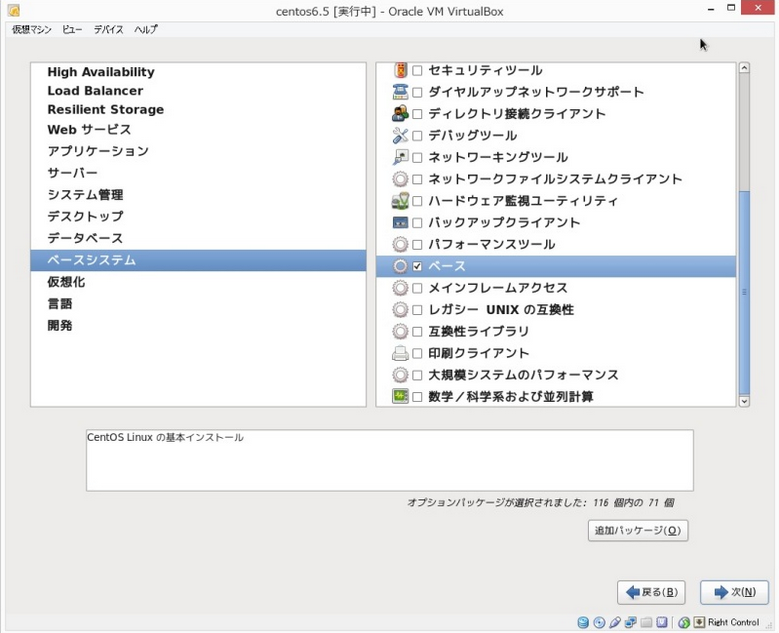This screenshot has width=779, height=633.
Task: Click the Right Control host key label
Action: click(733, 622)
